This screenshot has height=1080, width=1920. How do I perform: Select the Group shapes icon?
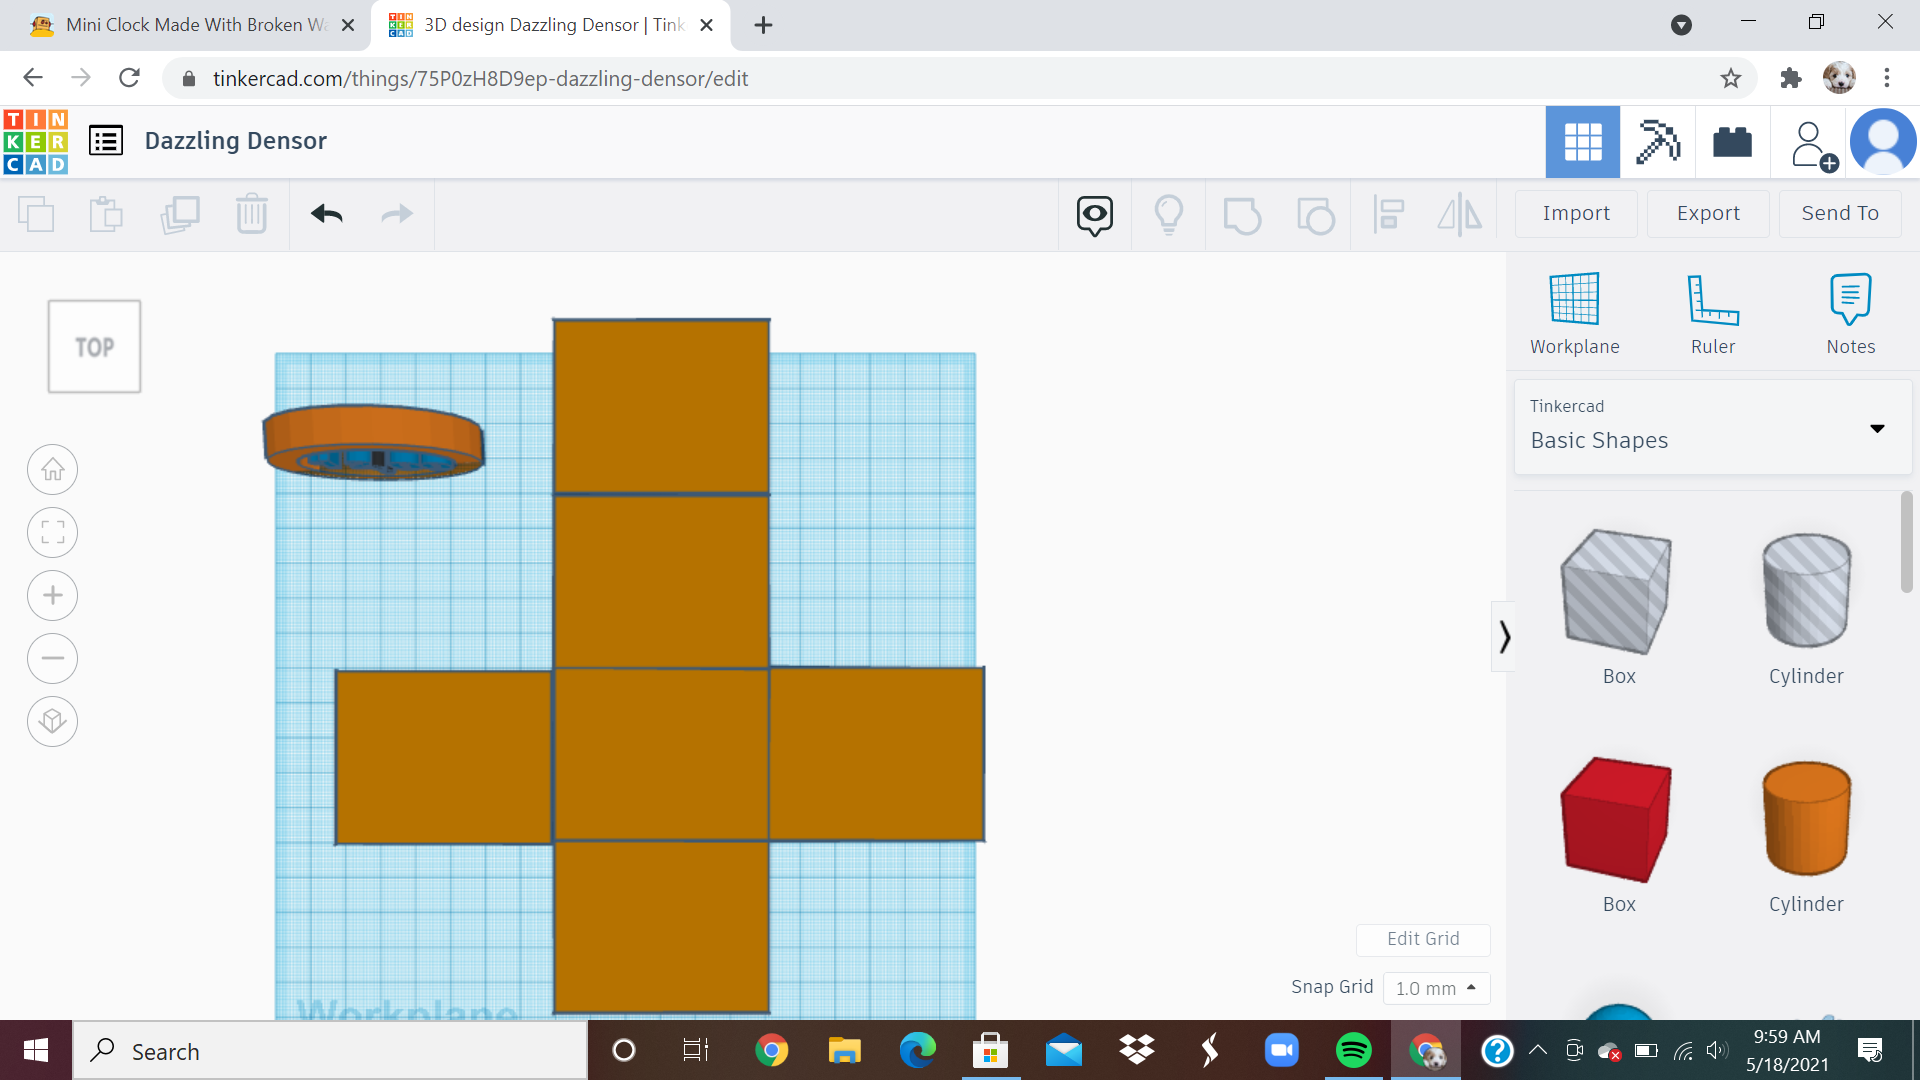[1243, 214]
